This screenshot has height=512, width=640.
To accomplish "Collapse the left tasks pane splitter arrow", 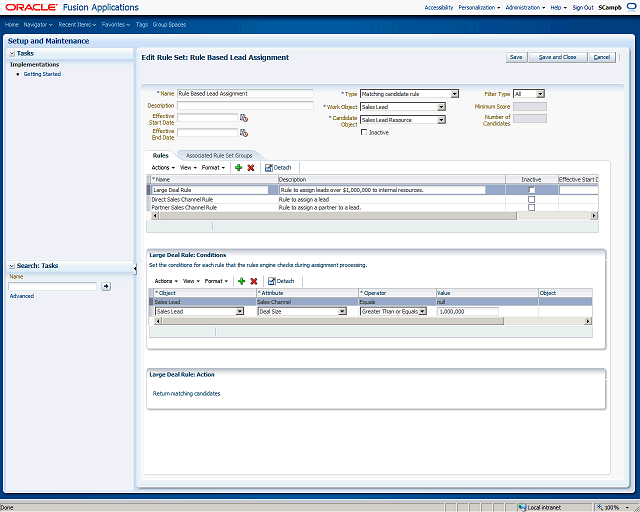I will pos(135,268).
